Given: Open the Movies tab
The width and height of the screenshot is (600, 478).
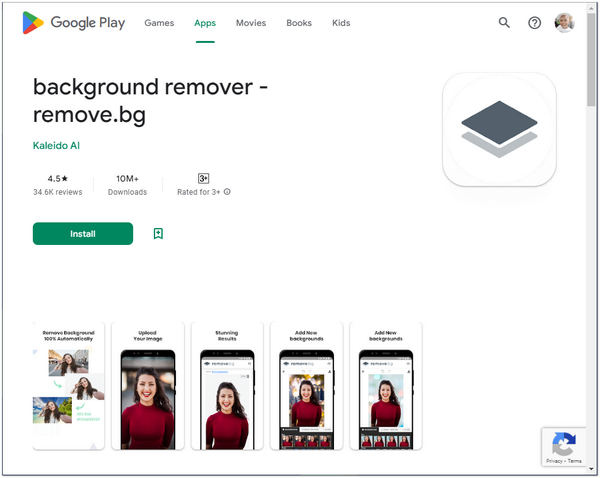Looking at the screenshot, I should (x=251, y=23).
